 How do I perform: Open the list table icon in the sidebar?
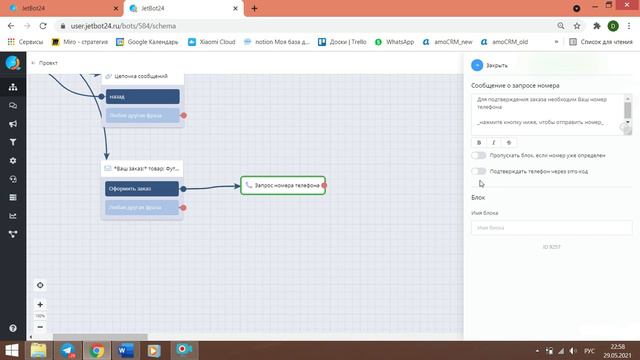13,198
